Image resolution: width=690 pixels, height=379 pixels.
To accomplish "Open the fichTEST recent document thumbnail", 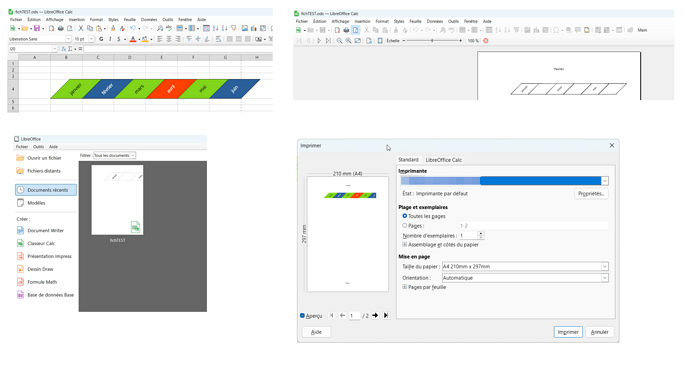I will [x=117, y=200].
